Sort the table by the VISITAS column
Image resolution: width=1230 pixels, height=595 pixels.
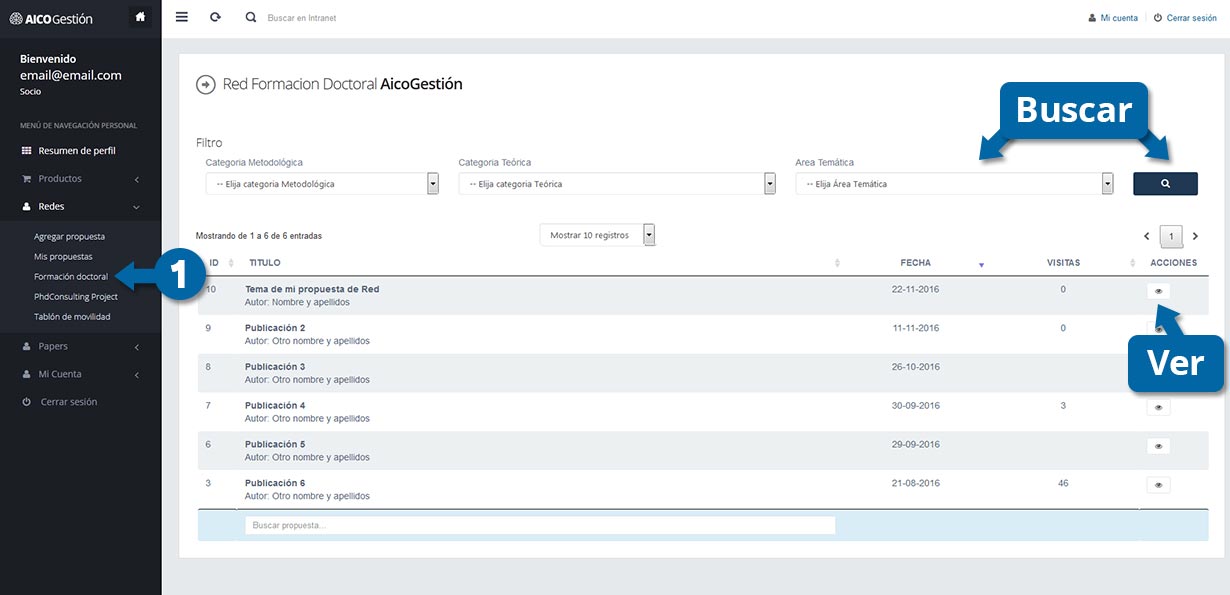pos(1063,263)
